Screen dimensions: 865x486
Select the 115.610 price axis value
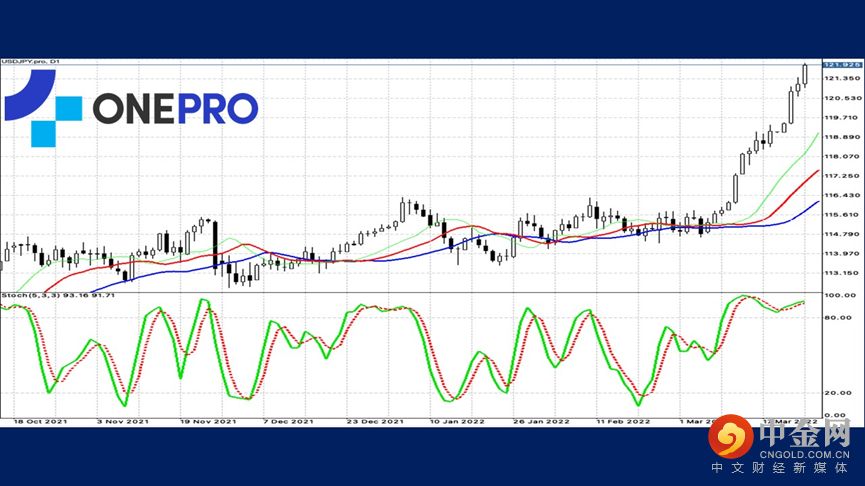pos(842,215)
